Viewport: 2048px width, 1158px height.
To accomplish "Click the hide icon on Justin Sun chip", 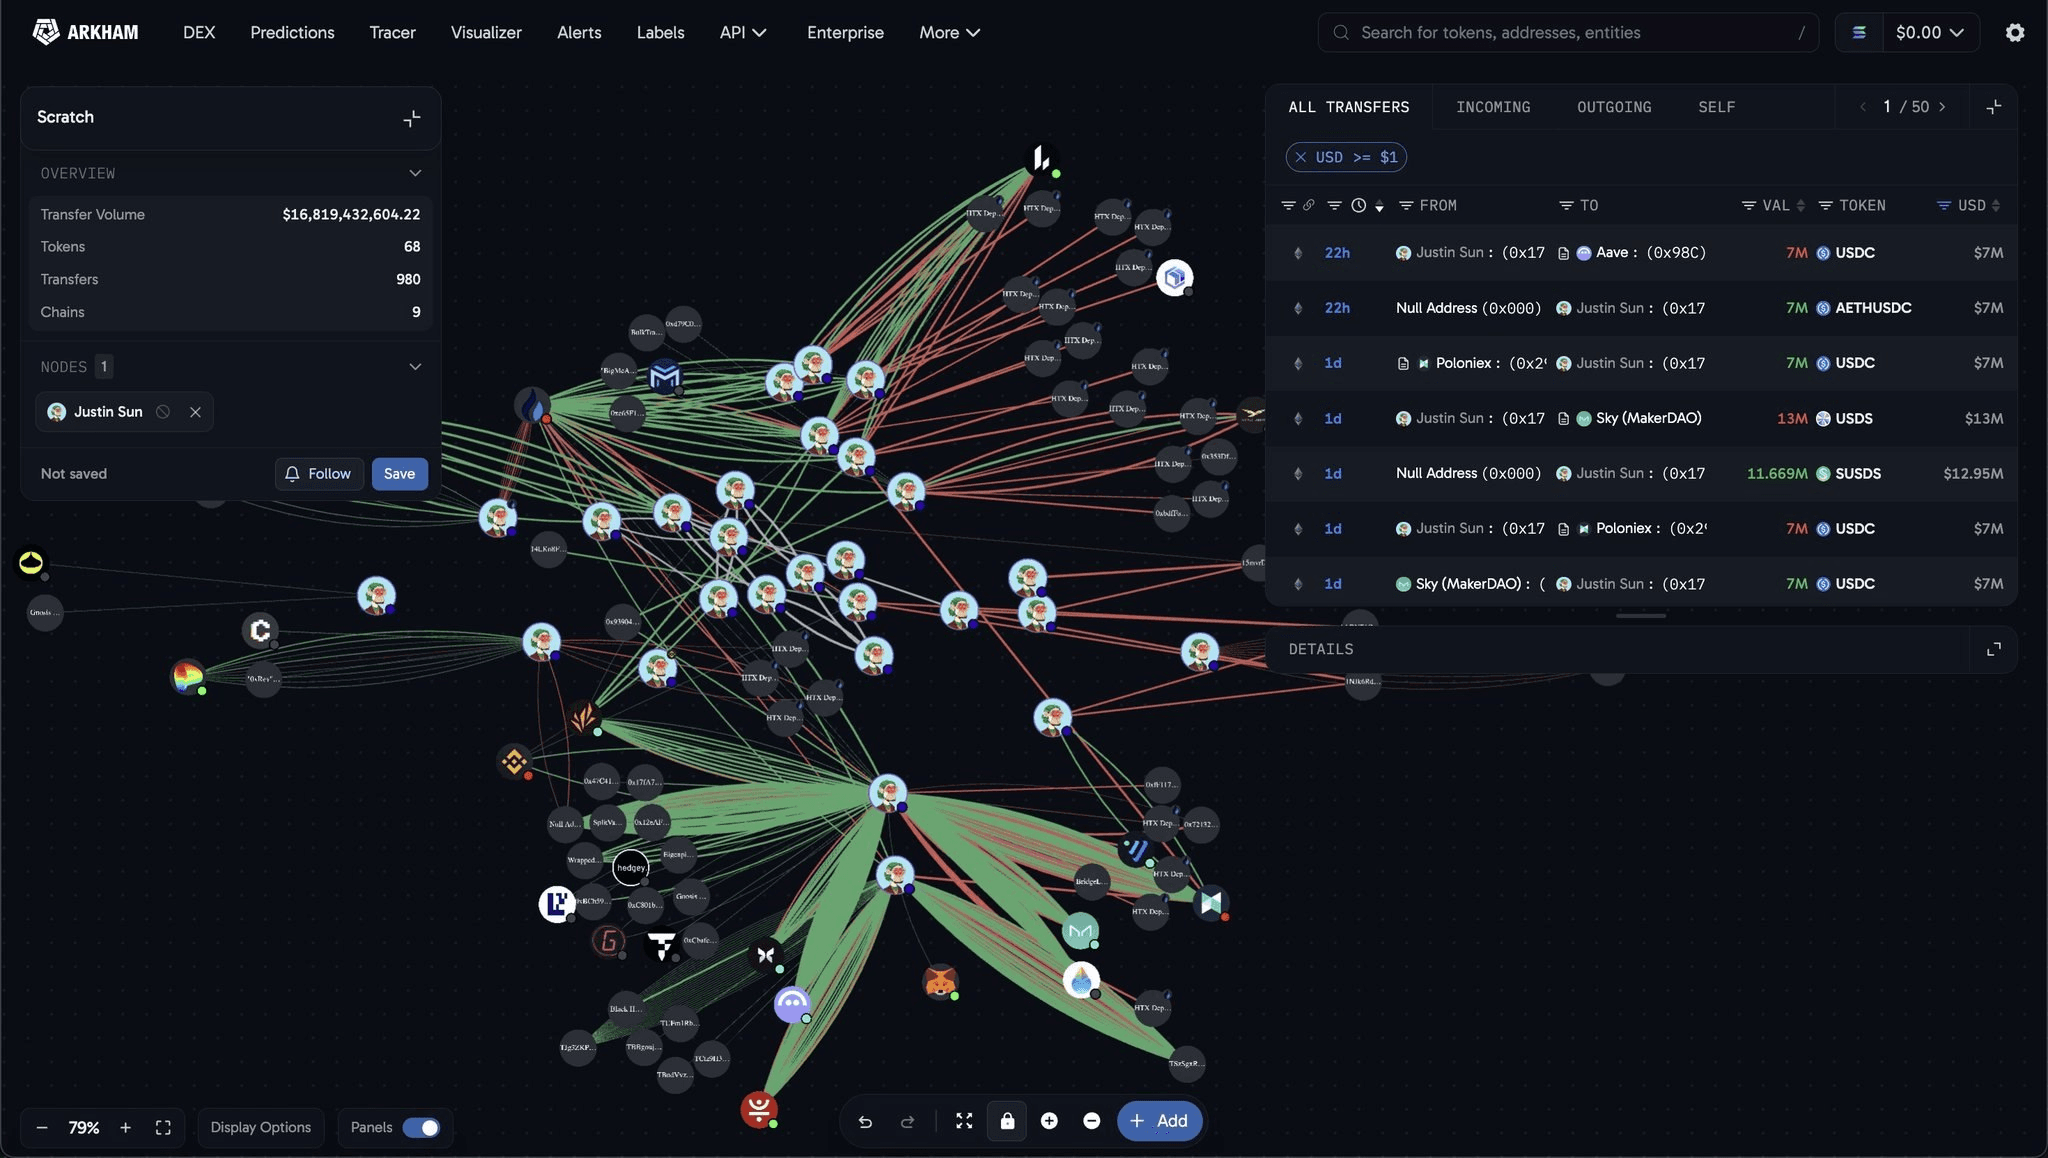I will coord(163,412).
